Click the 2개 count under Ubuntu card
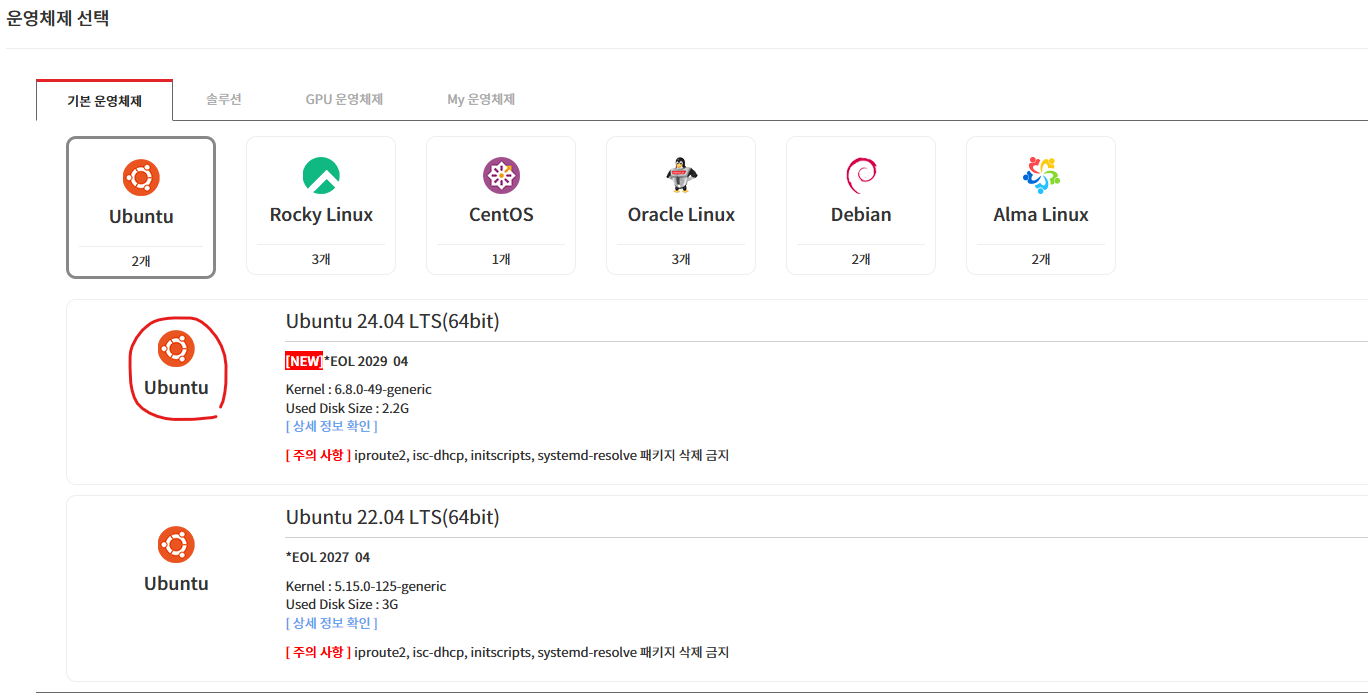1368x699 pixels. [141, 261]
